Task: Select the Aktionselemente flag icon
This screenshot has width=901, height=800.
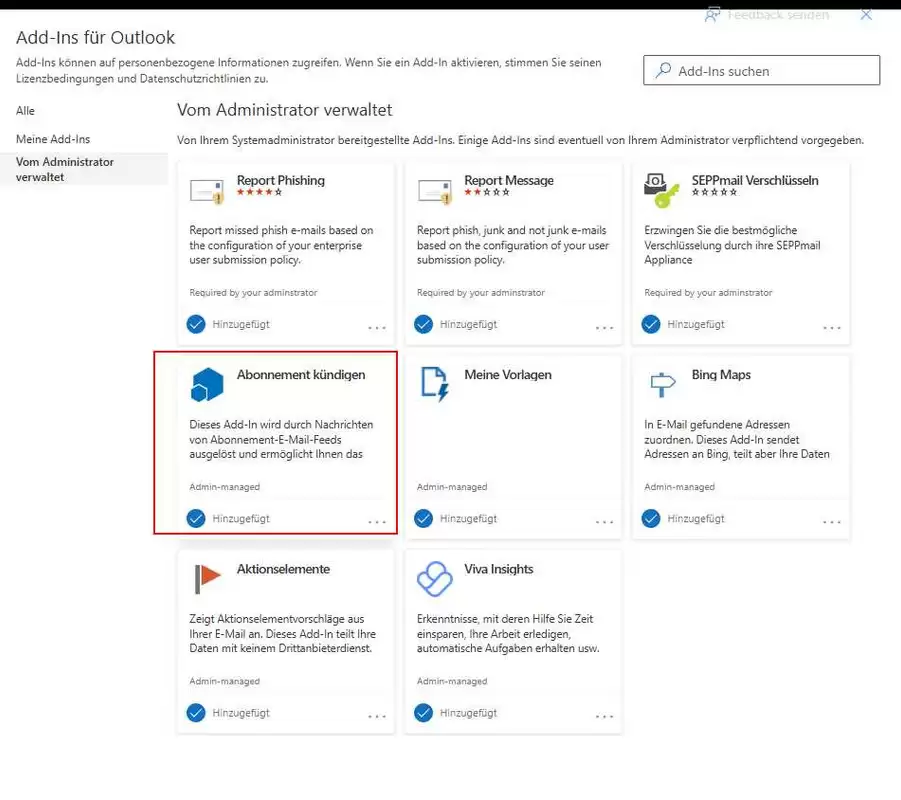Action: (207, 578)
